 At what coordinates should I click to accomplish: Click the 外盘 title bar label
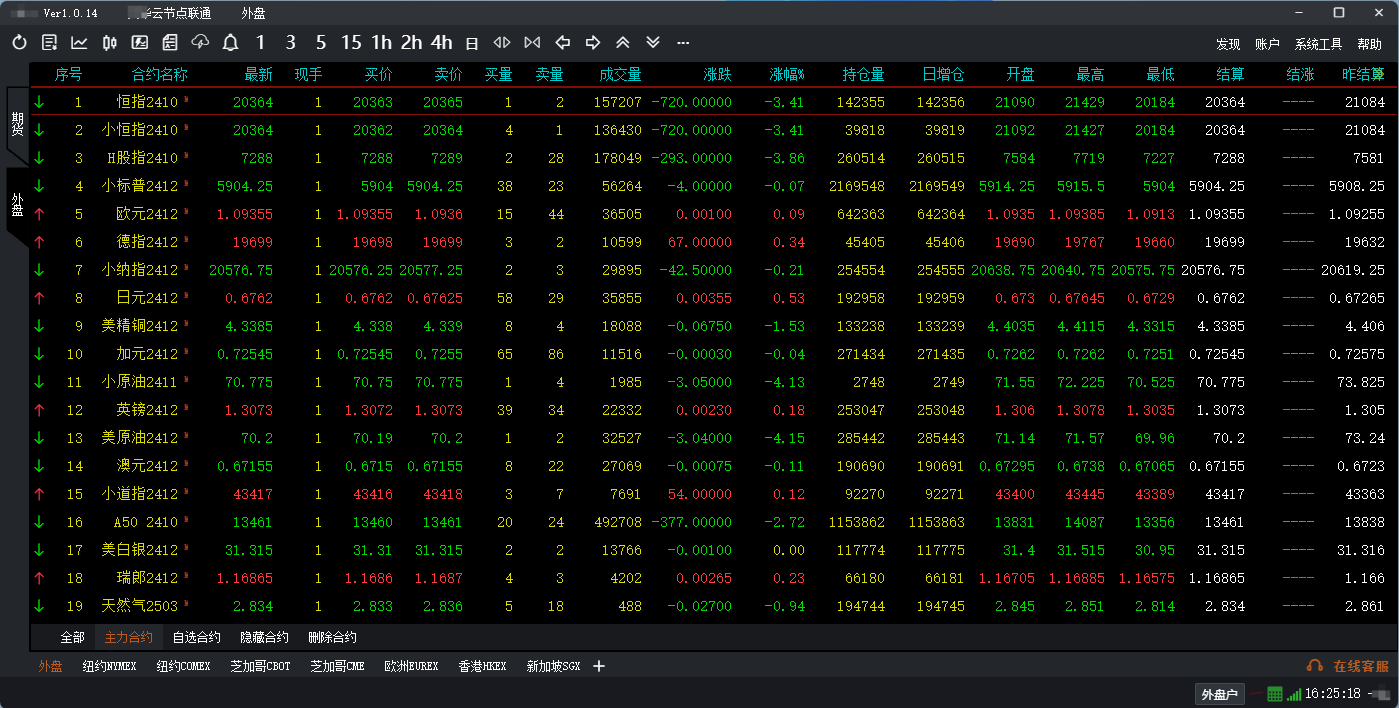(254, 14)
